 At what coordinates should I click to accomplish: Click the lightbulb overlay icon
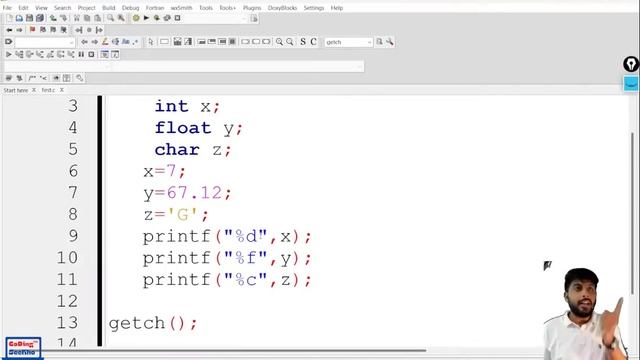click(x=631, y=64)
